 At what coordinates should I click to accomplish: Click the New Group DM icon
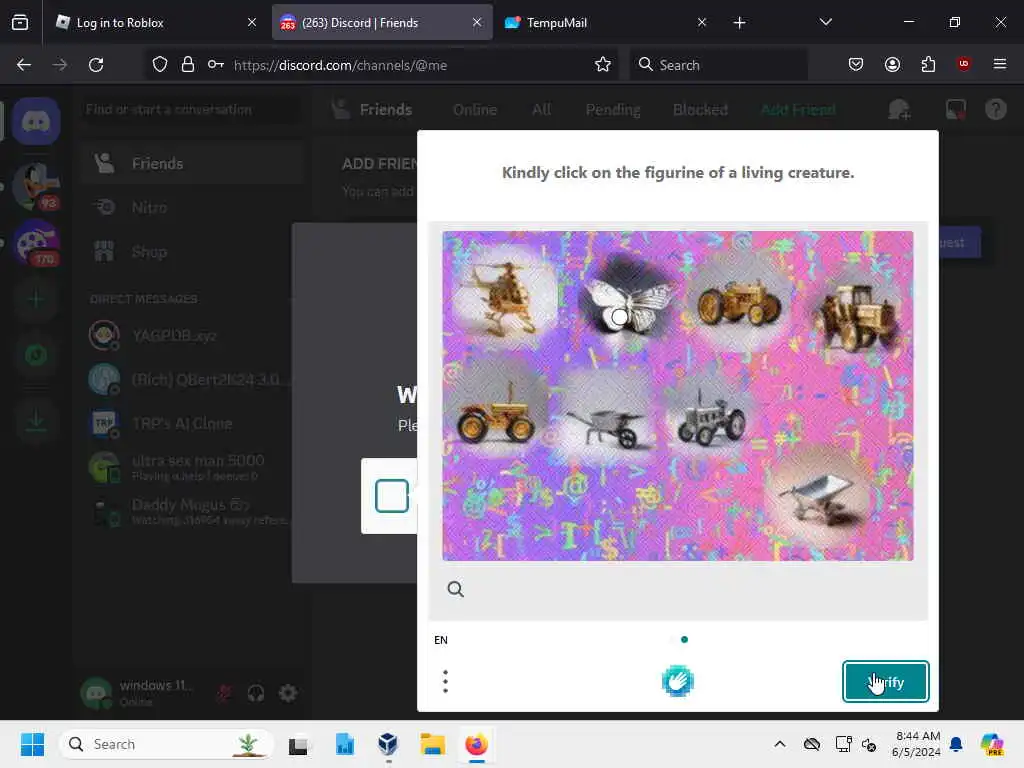(899, 109)
